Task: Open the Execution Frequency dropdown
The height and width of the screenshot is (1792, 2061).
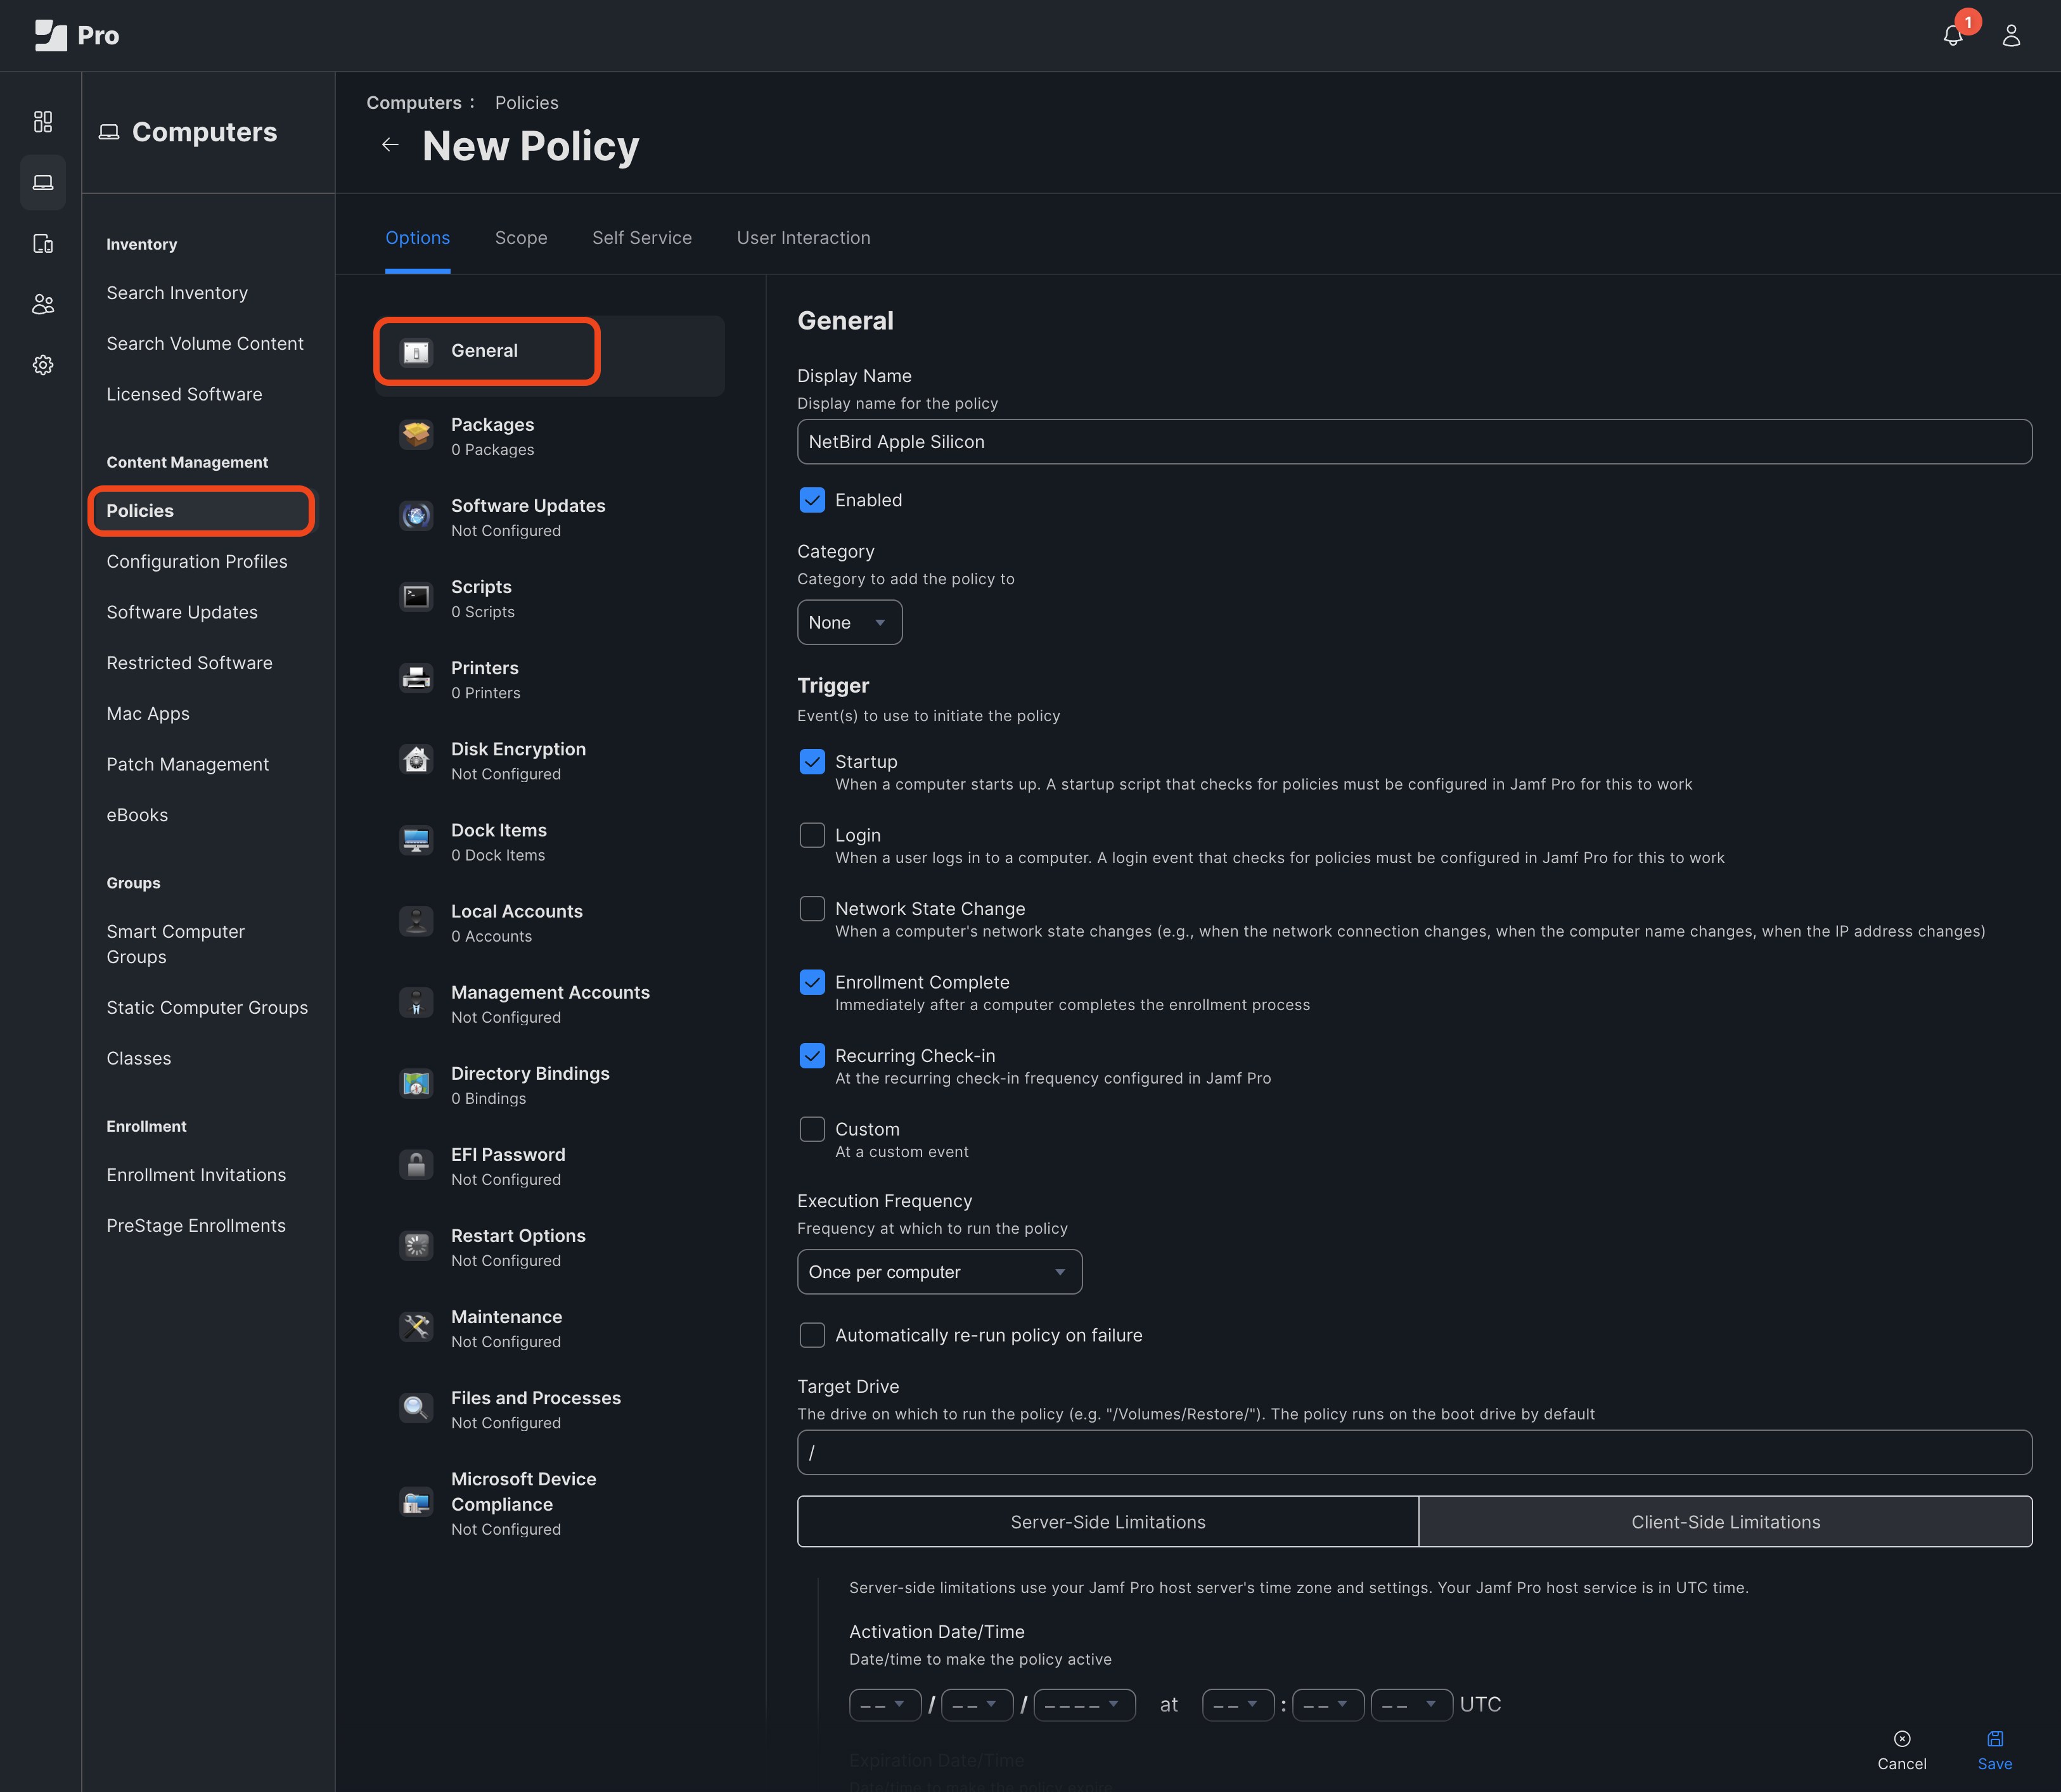Action: (938, 1271)
